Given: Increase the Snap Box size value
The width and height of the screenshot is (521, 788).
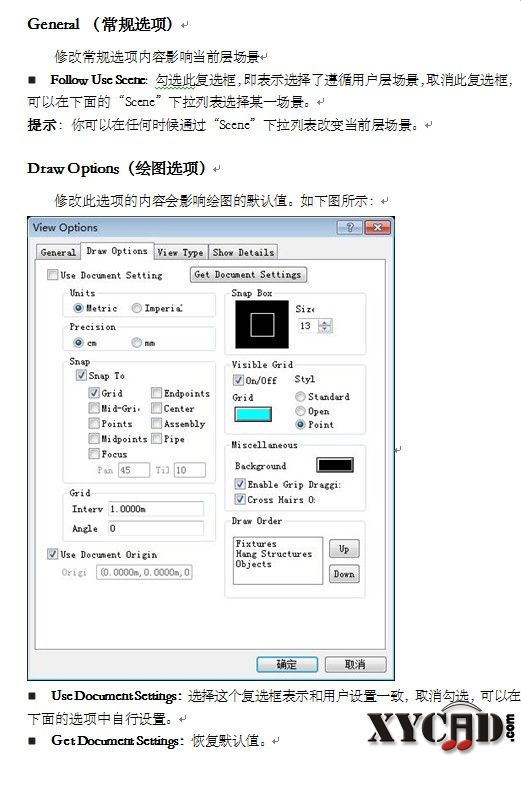Looking at the screenshot, I should coord(326,323).
